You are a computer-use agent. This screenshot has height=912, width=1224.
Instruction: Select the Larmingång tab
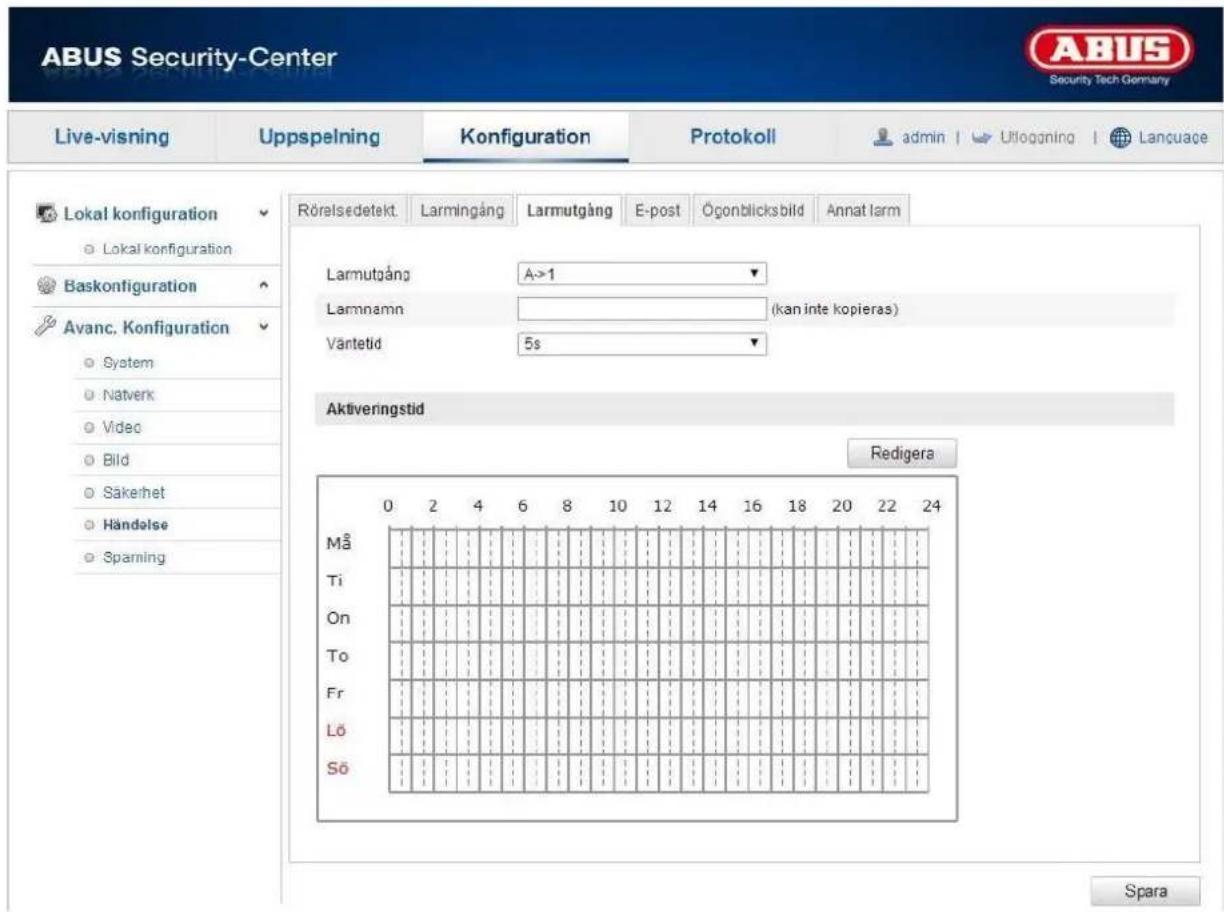coord(461,210)
